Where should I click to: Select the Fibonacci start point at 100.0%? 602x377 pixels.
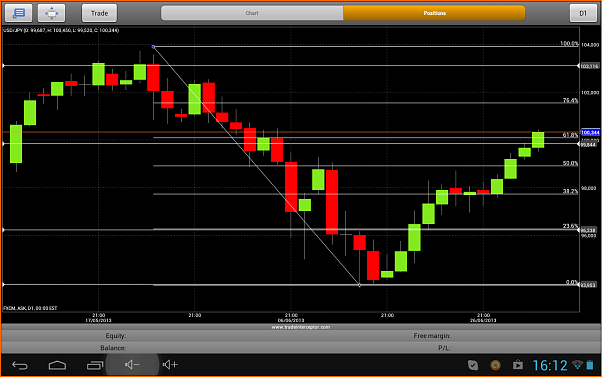(x=154, y=47)
